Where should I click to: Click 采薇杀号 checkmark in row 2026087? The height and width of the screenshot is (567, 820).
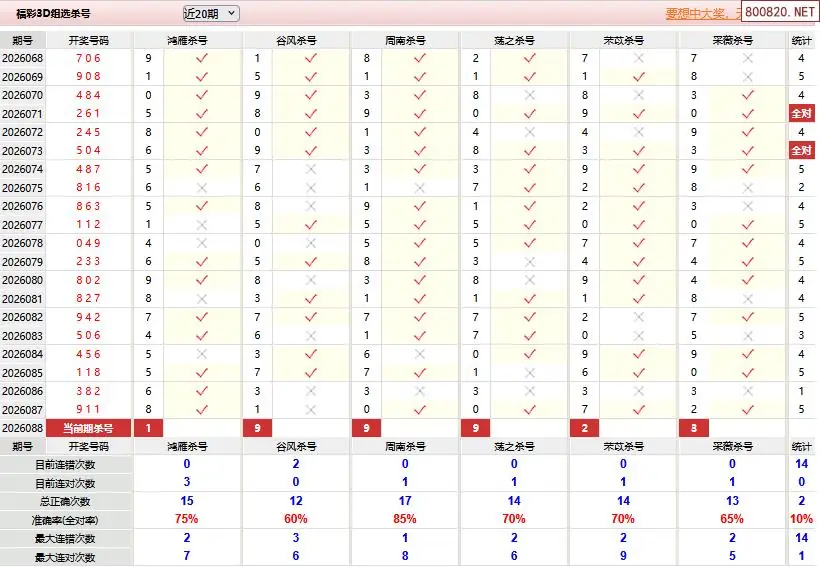click(x=746, y=409)
